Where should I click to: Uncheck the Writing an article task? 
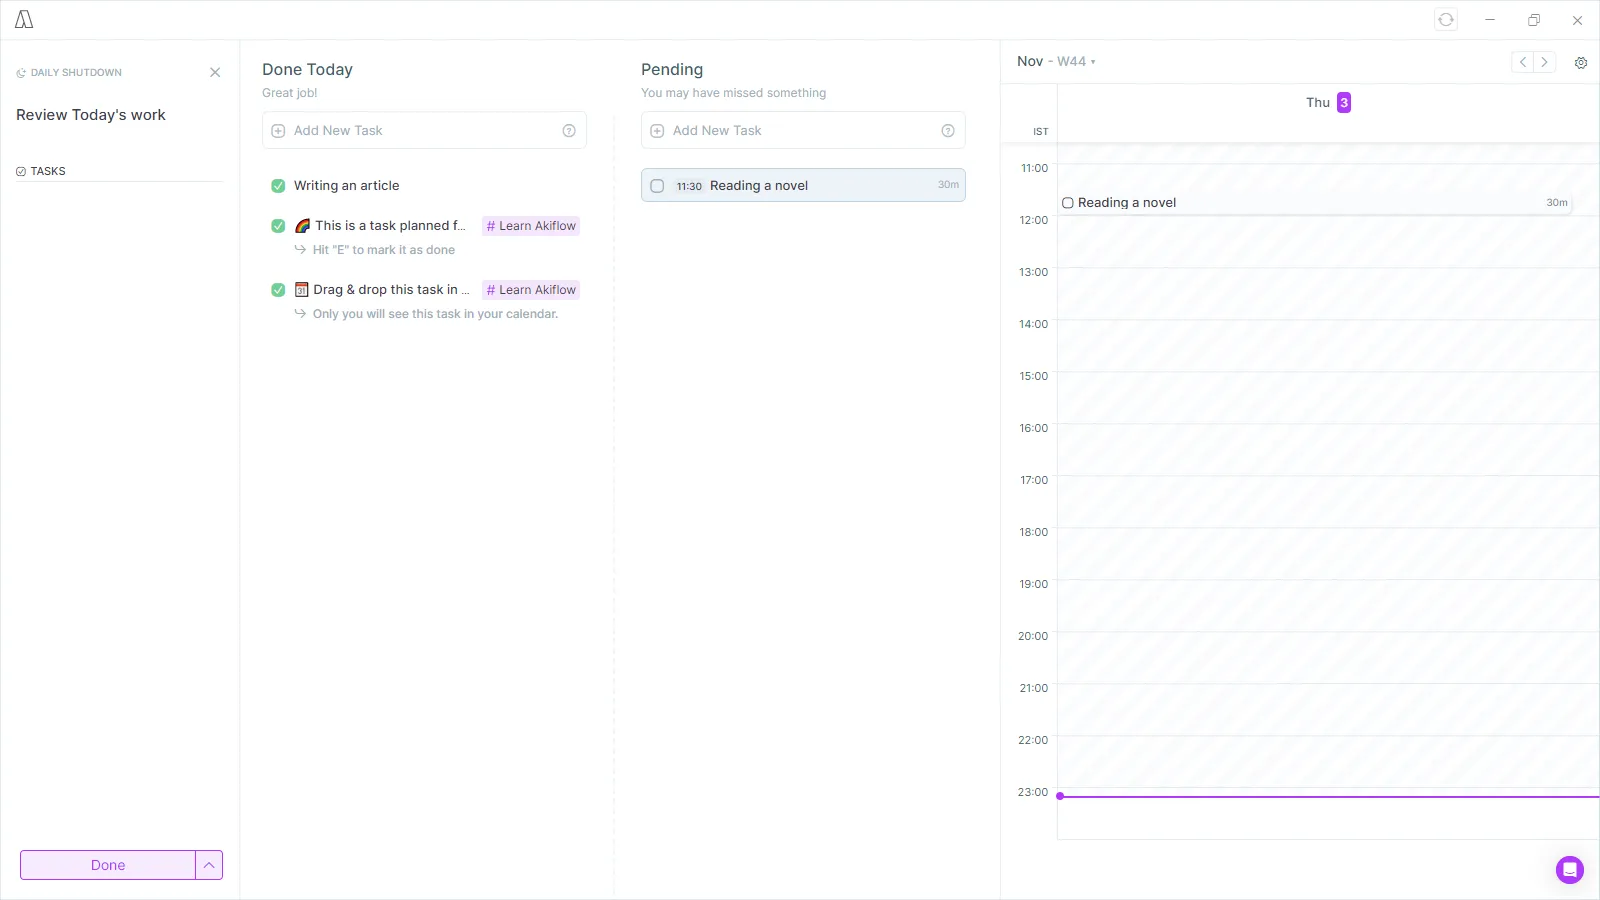(278, 186)
